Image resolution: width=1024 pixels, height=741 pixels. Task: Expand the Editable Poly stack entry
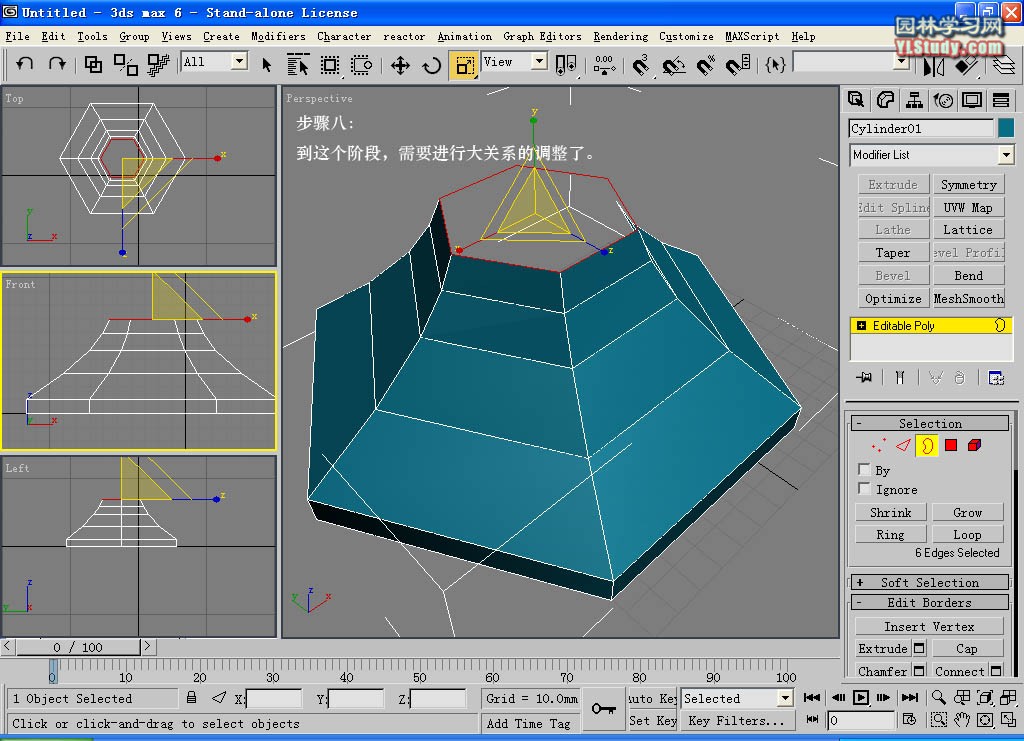[x=861, y=325]
